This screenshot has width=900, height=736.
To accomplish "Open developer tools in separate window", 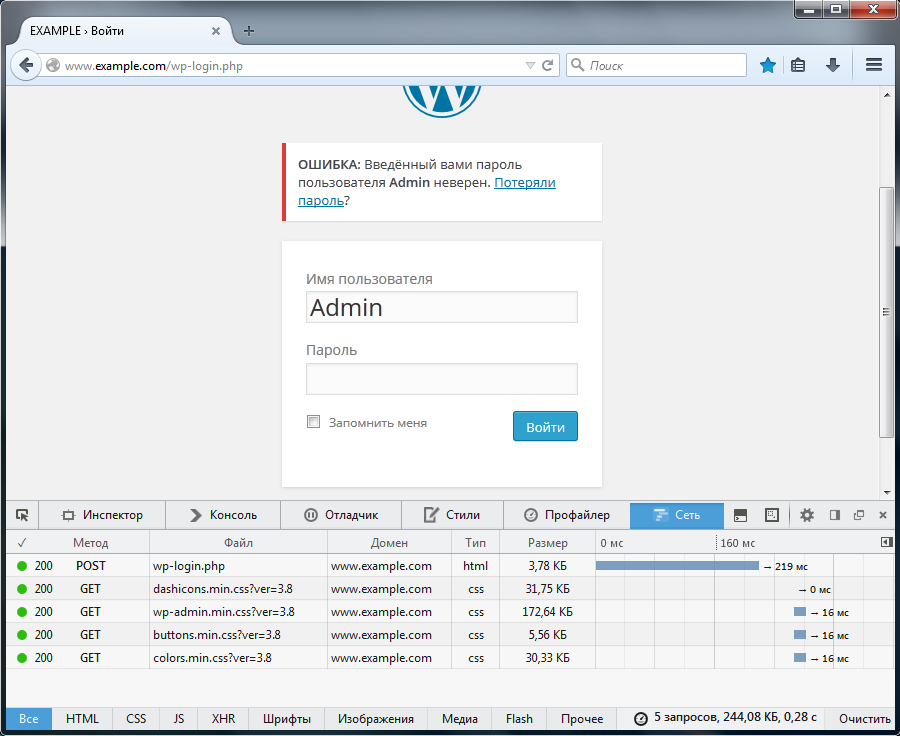I will click(859, 515).
